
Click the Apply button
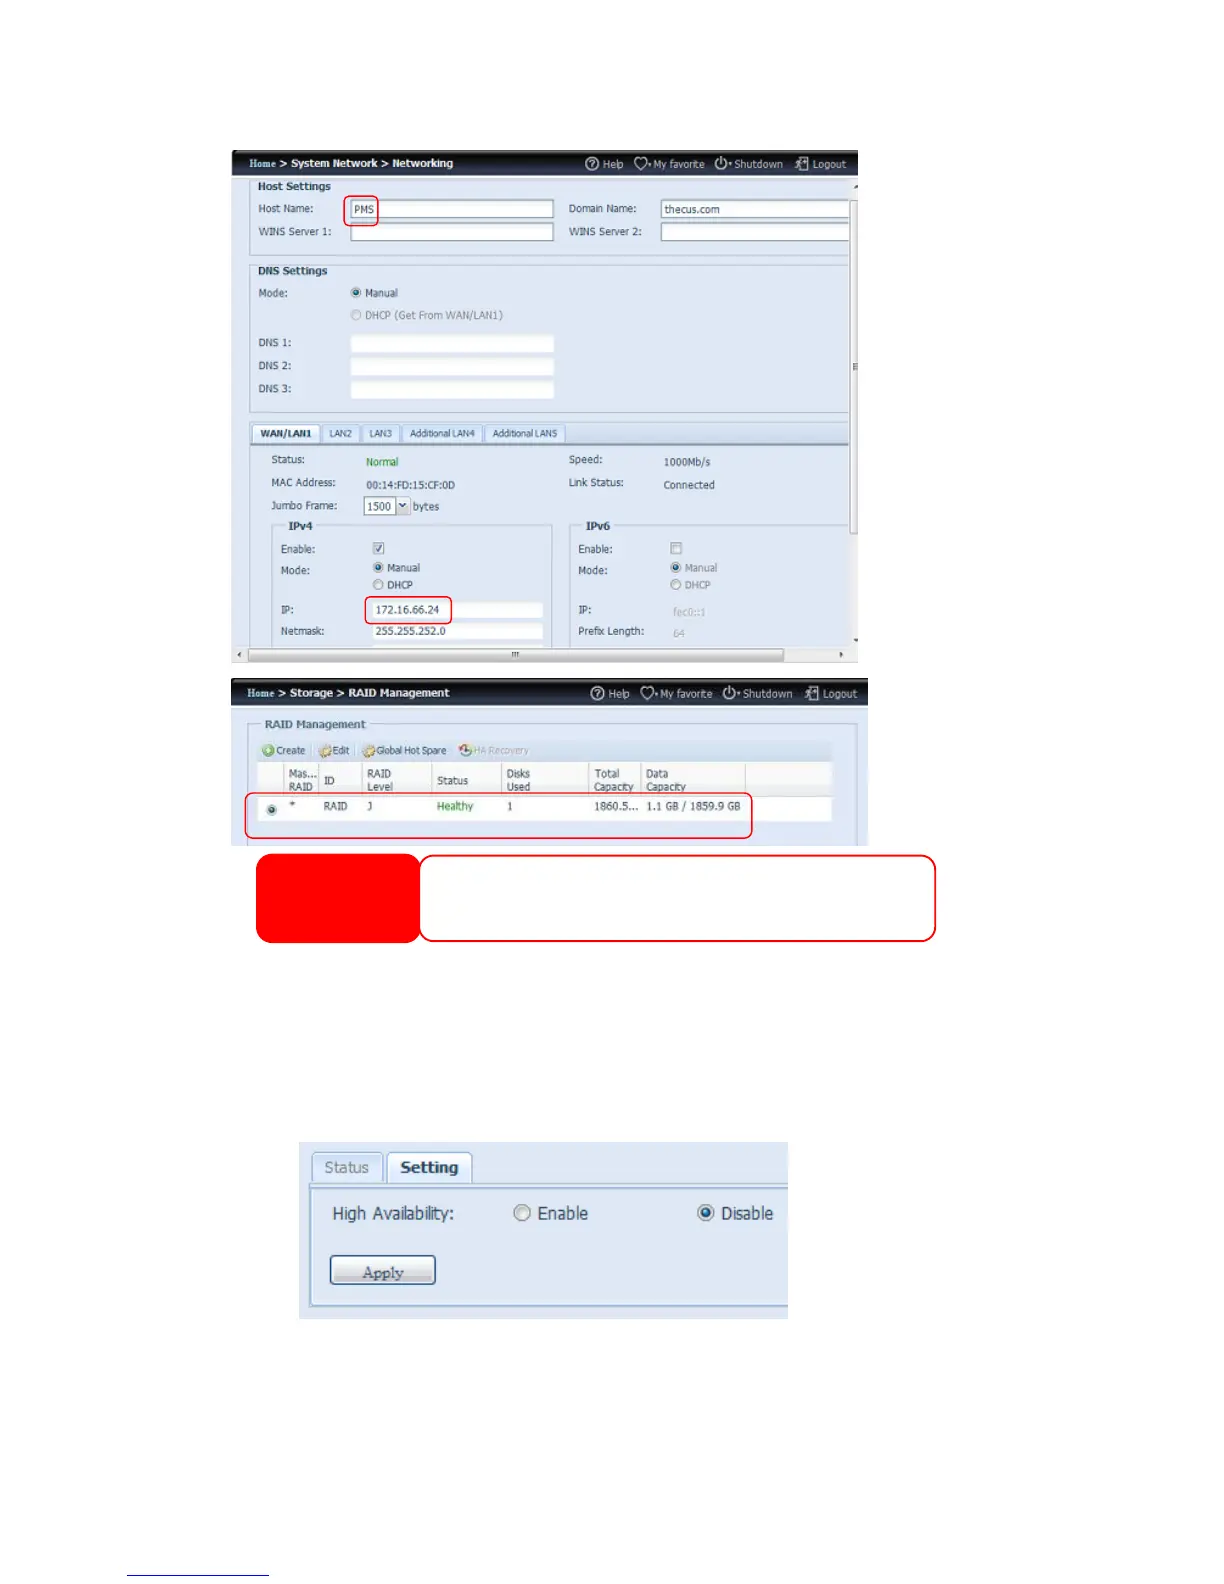pos(383,1271)
